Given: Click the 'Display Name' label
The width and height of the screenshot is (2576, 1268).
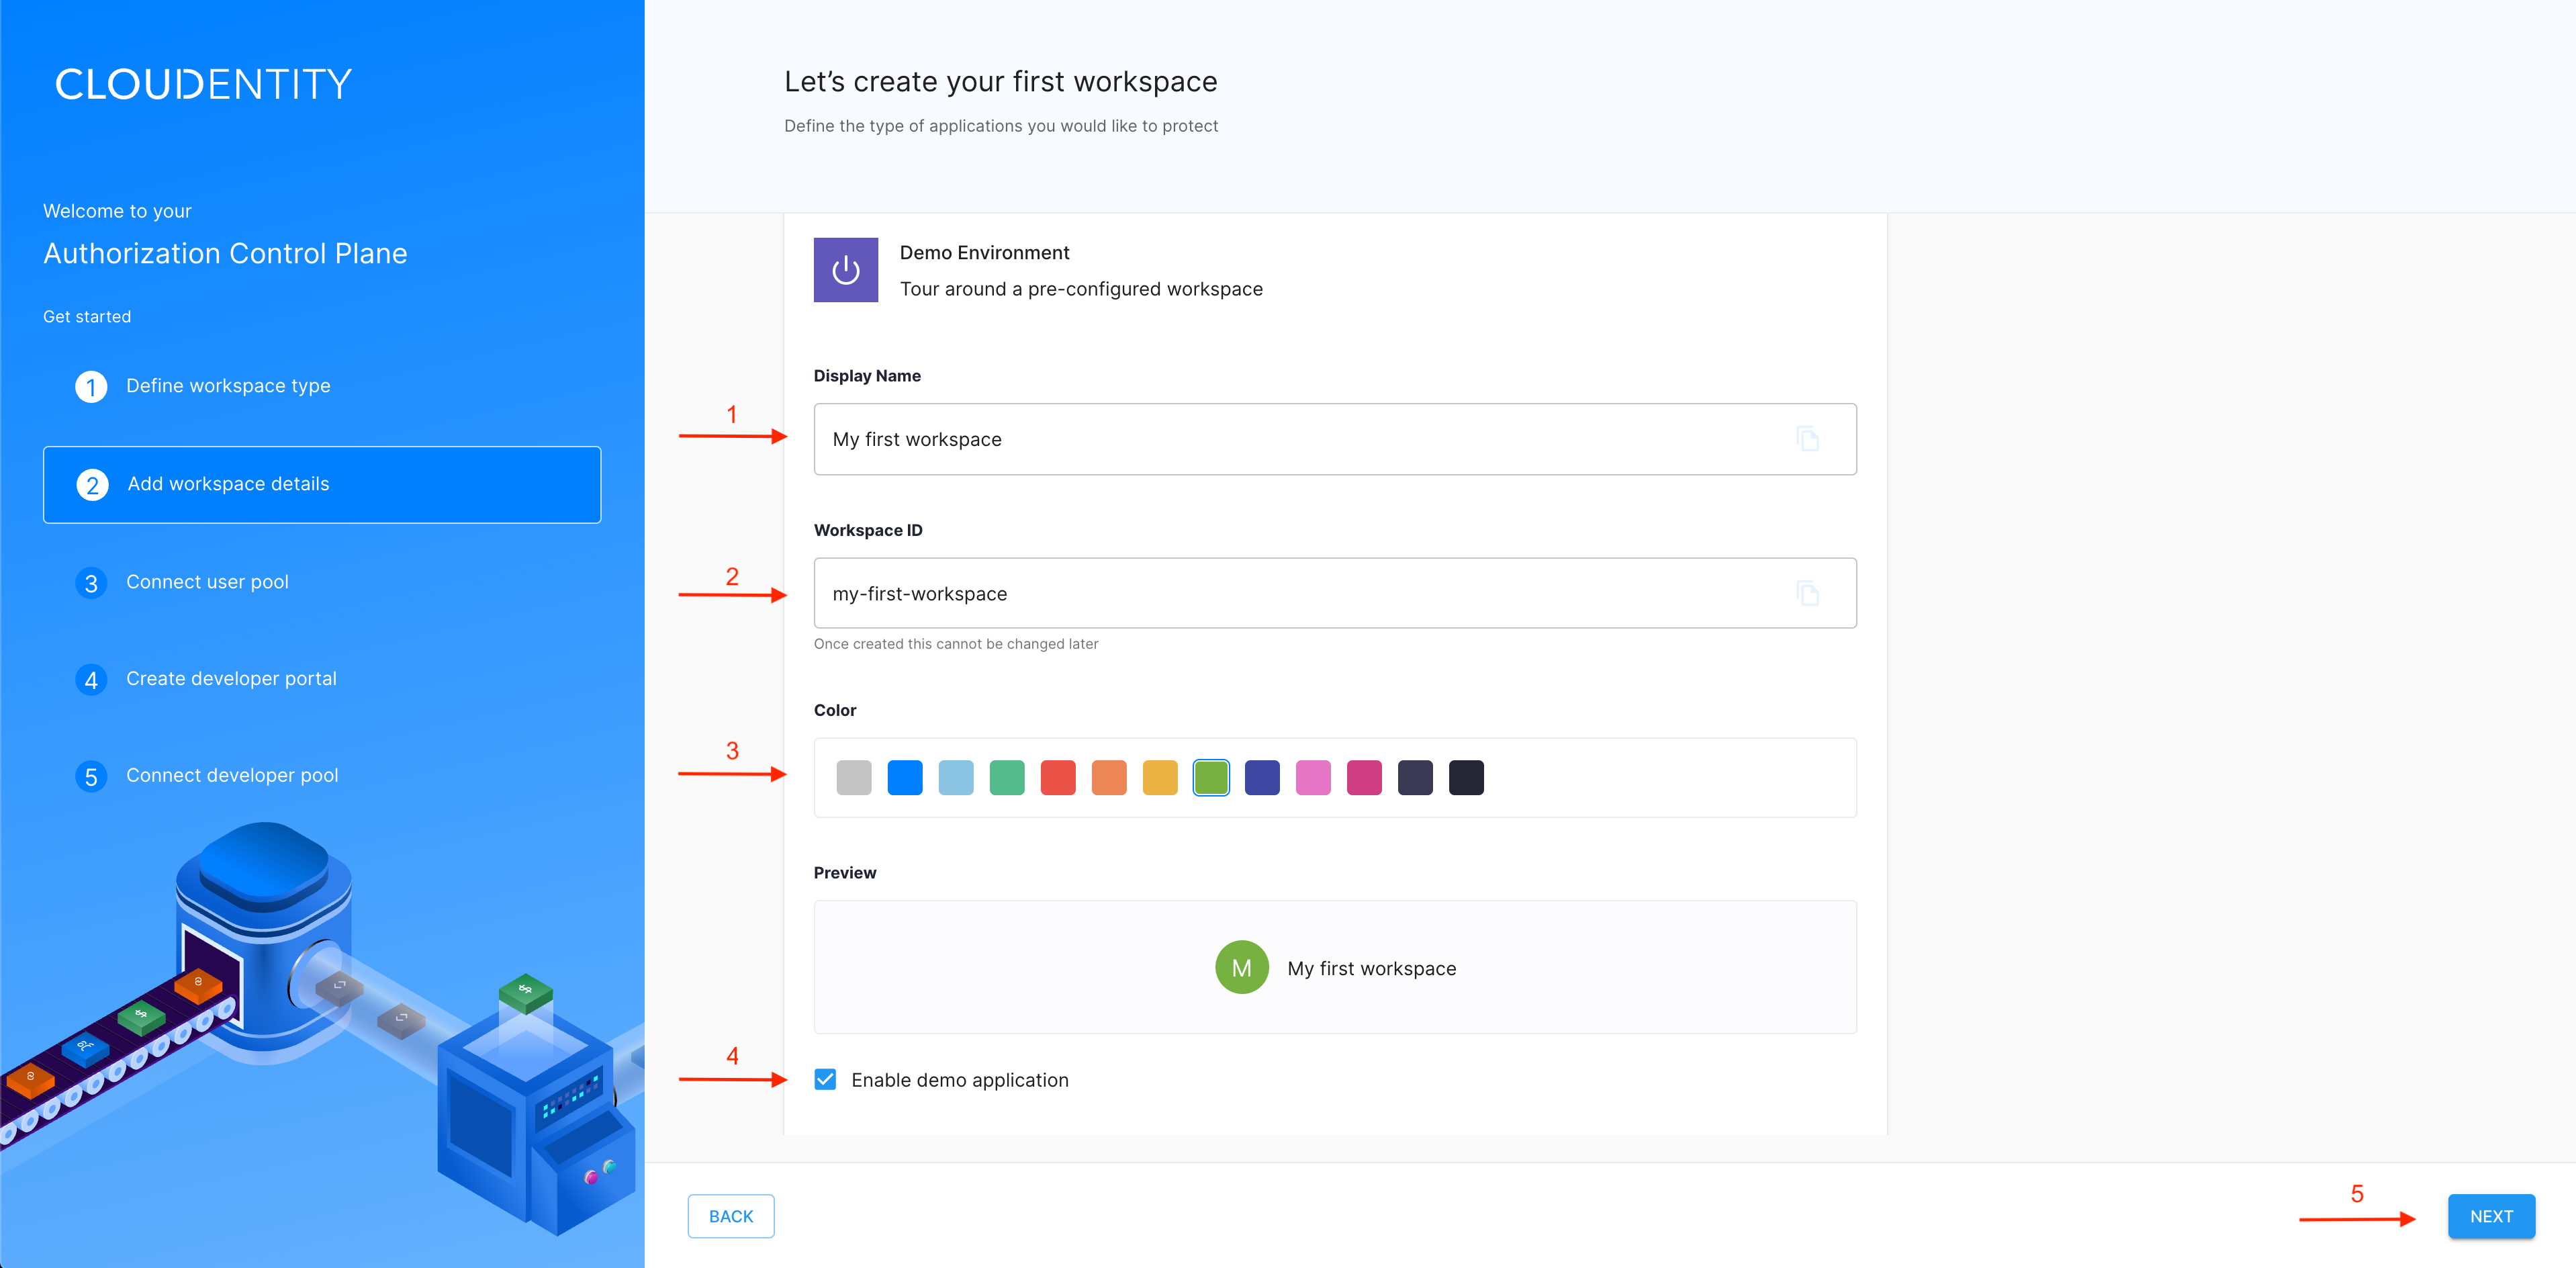Looking at the screenshot, I should click(x=867, y=376).
